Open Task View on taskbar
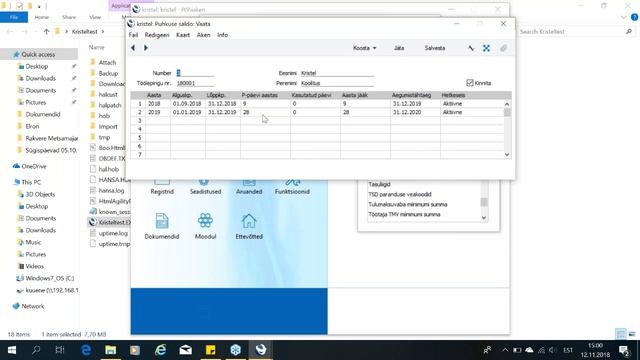 click(x=60, y=350)
